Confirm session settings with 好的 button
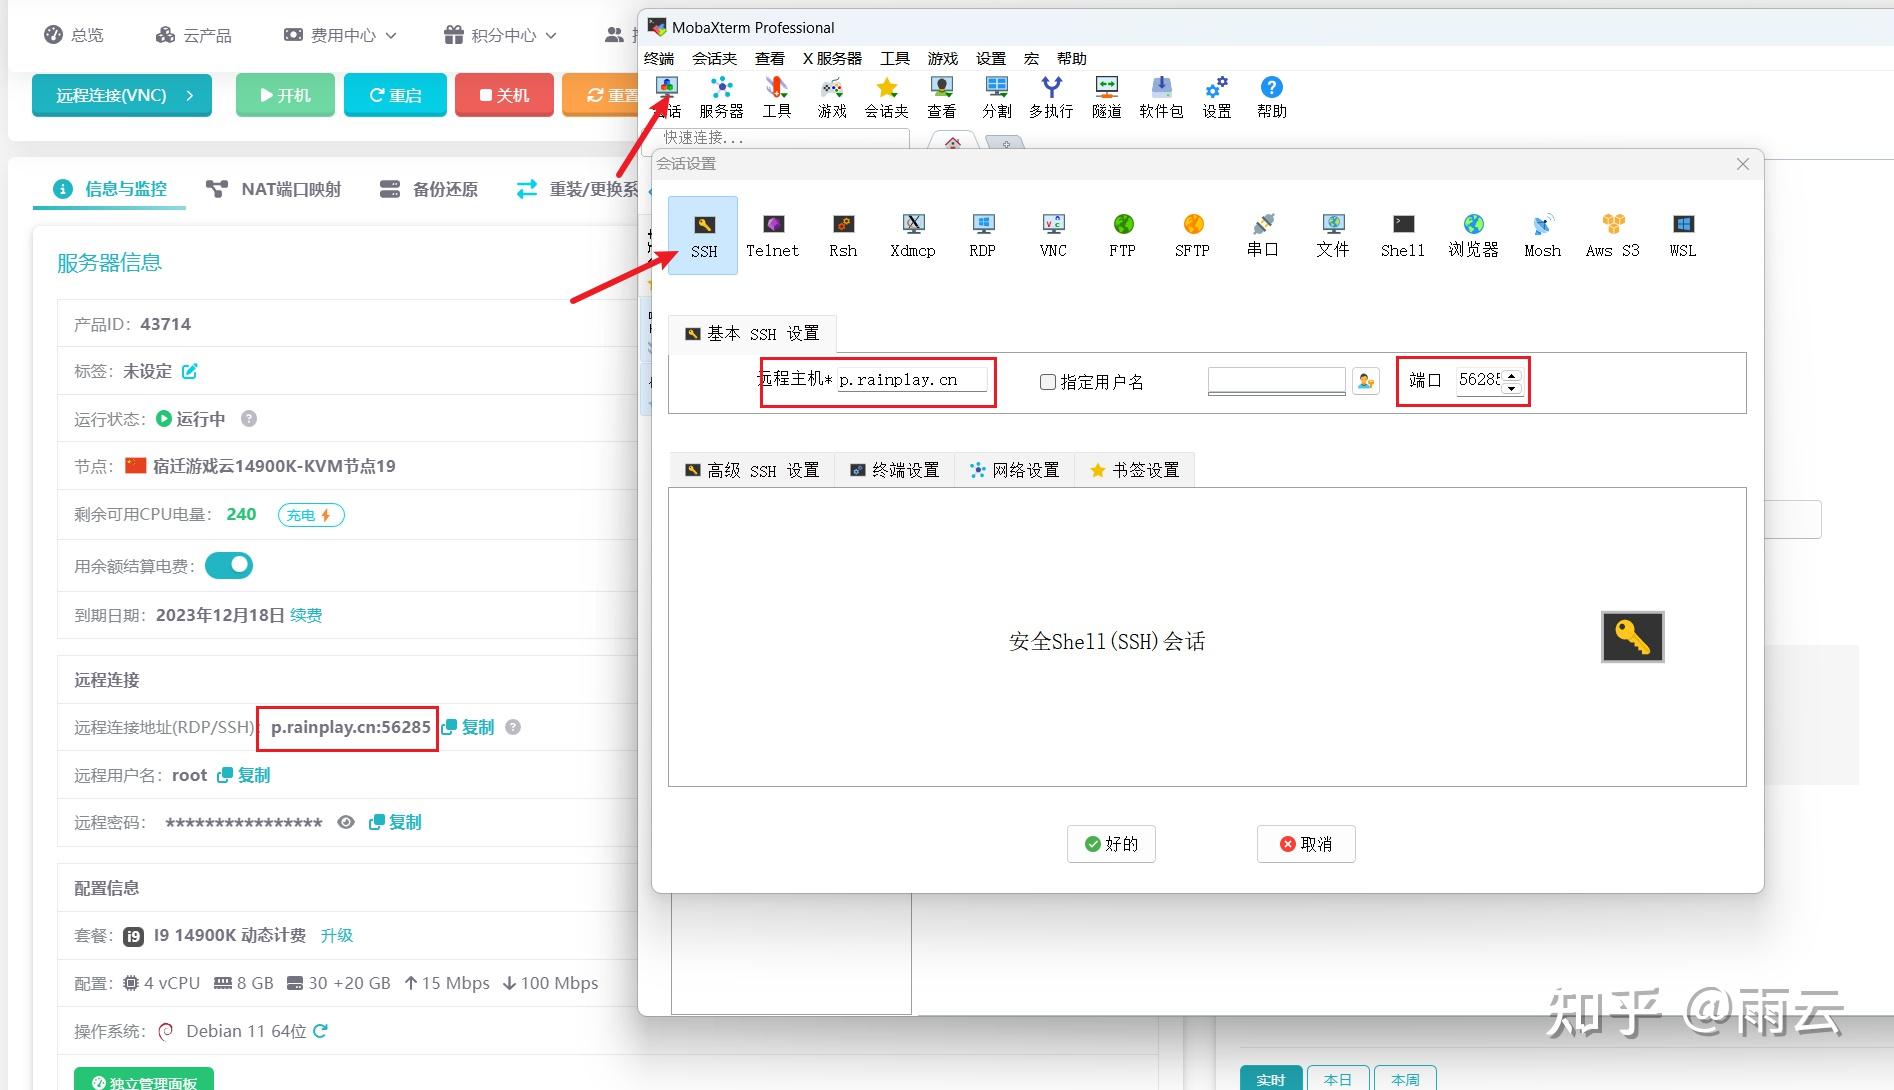The image size is (1894, 1090). point(1110,843)
